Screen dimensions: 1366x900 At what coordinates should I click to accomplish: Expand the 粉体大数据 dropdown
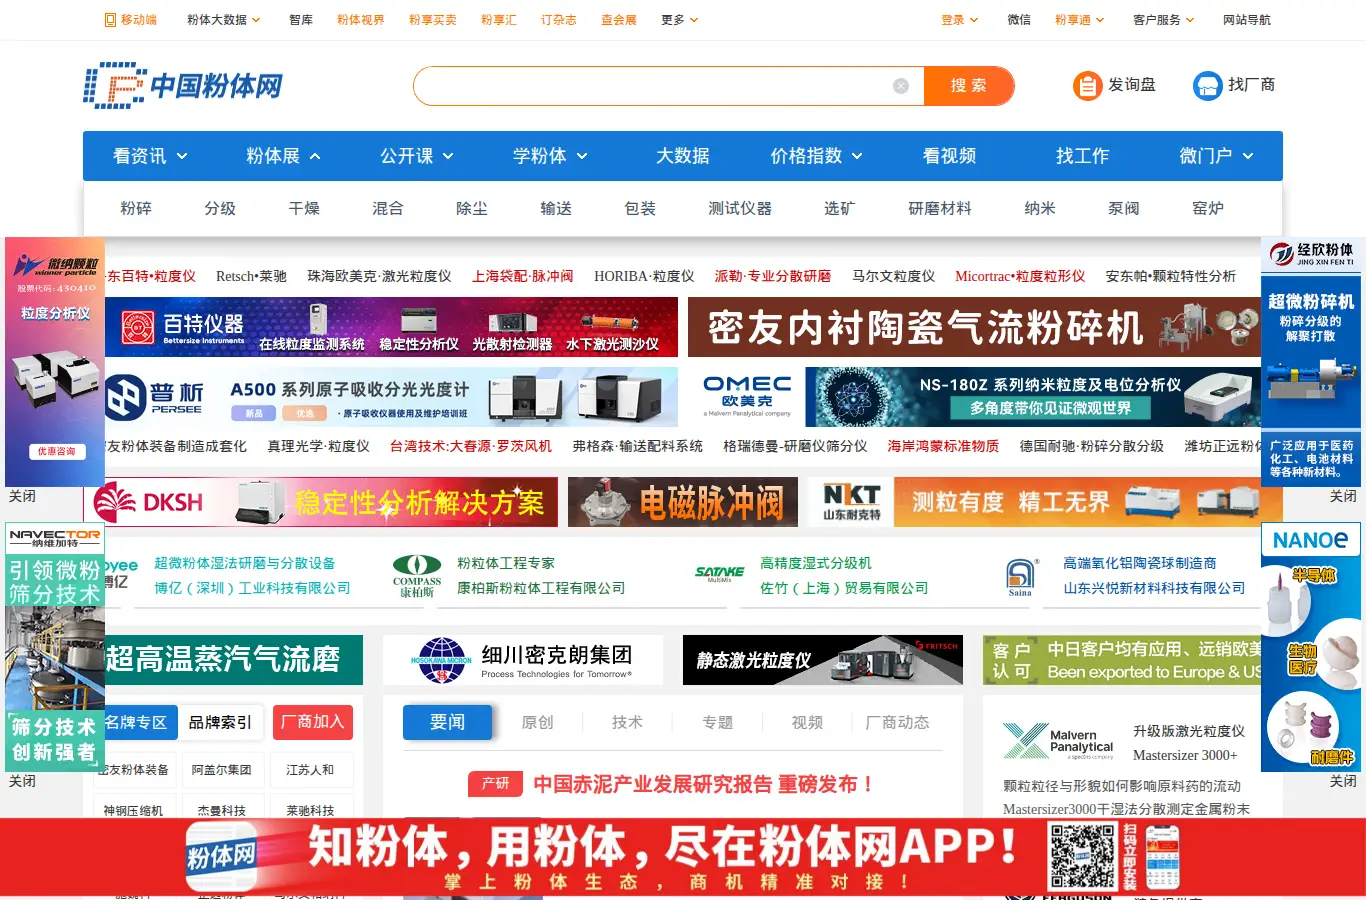[223, 20]
